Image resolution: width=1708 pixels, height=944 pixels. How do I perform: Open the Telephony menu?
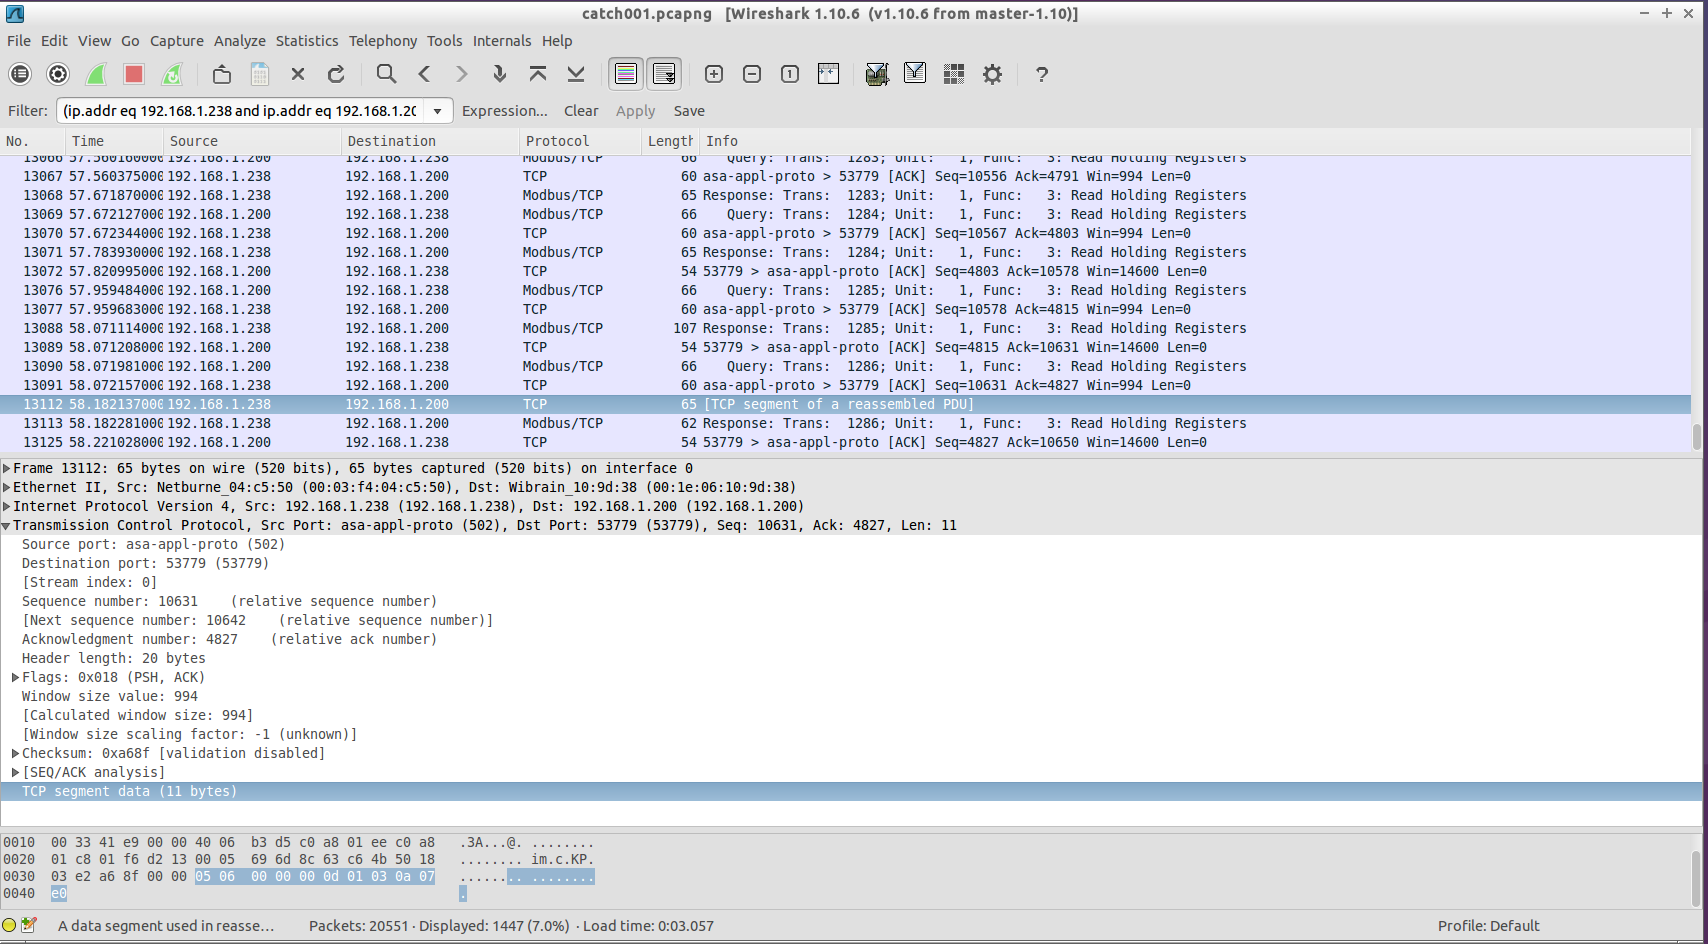point(383,41)
